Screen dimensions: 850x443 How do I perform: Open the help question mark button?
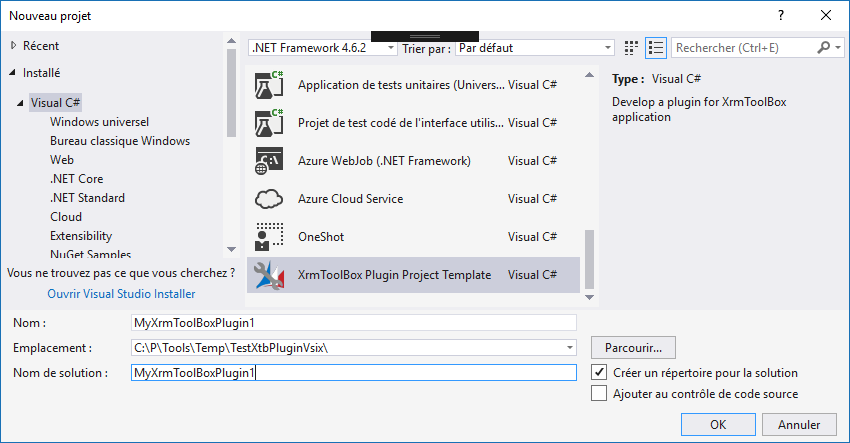pyautogui.click(x=781, y=15)
